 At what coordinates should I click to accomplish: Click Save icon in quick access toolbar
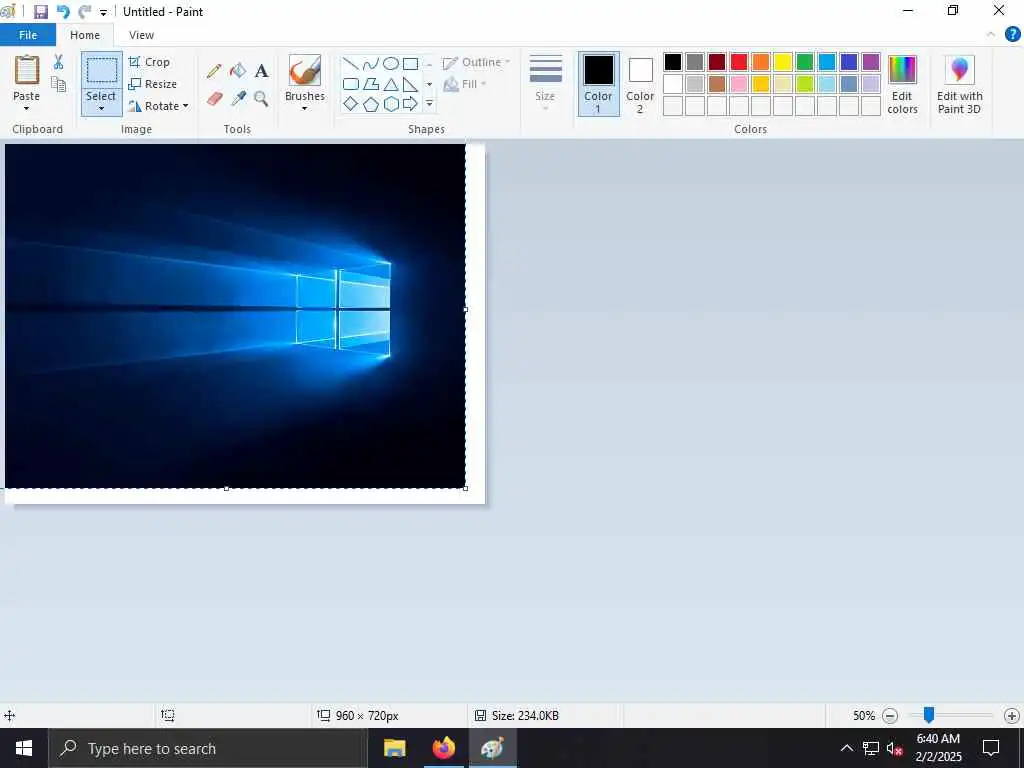pyautogui.click(x=40, y=12)
